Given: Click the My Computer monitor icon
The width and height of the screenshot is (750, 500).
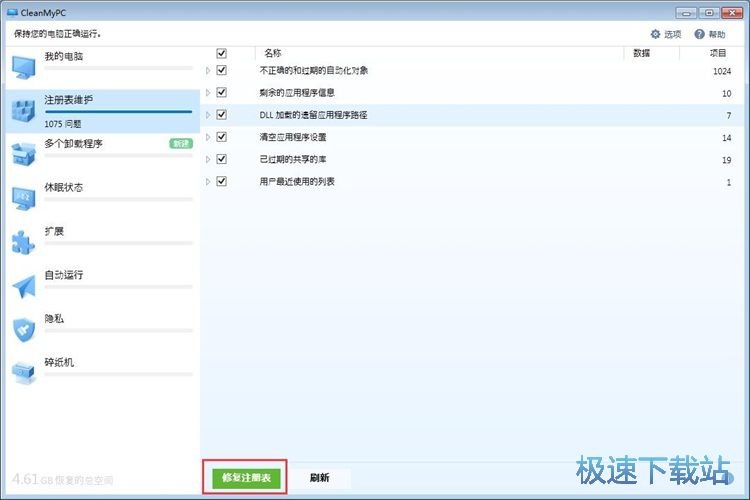Looking at the screenshot, I should (x=24, y=67).
